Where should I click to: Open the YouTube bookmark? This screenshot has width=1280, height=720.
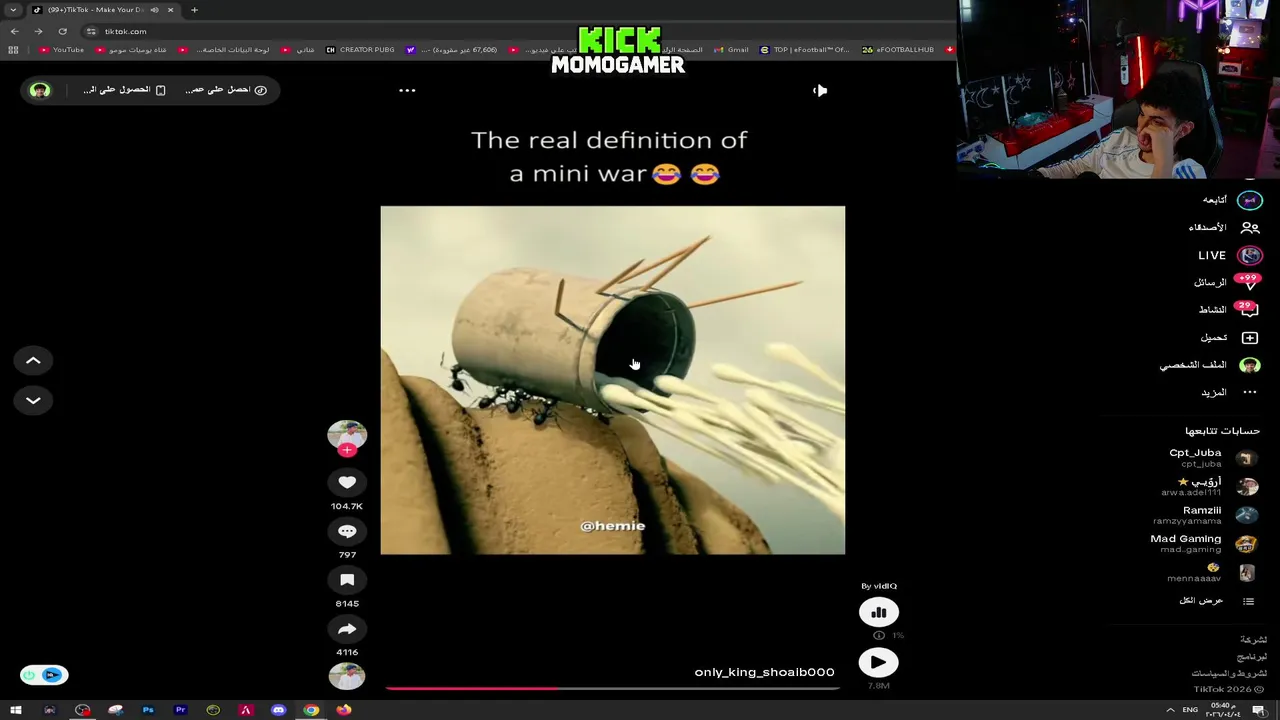62,50
